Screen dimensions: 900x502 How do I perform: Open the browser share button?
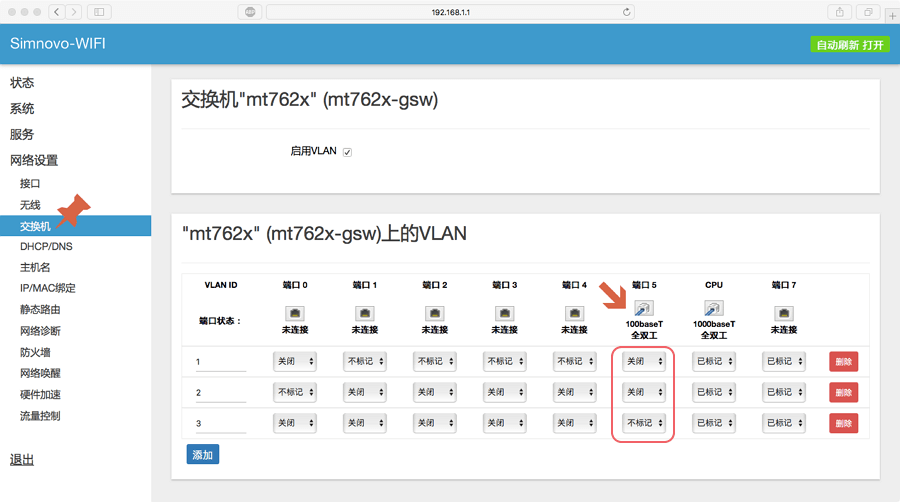pyautogui.click(x=840, y=11)
